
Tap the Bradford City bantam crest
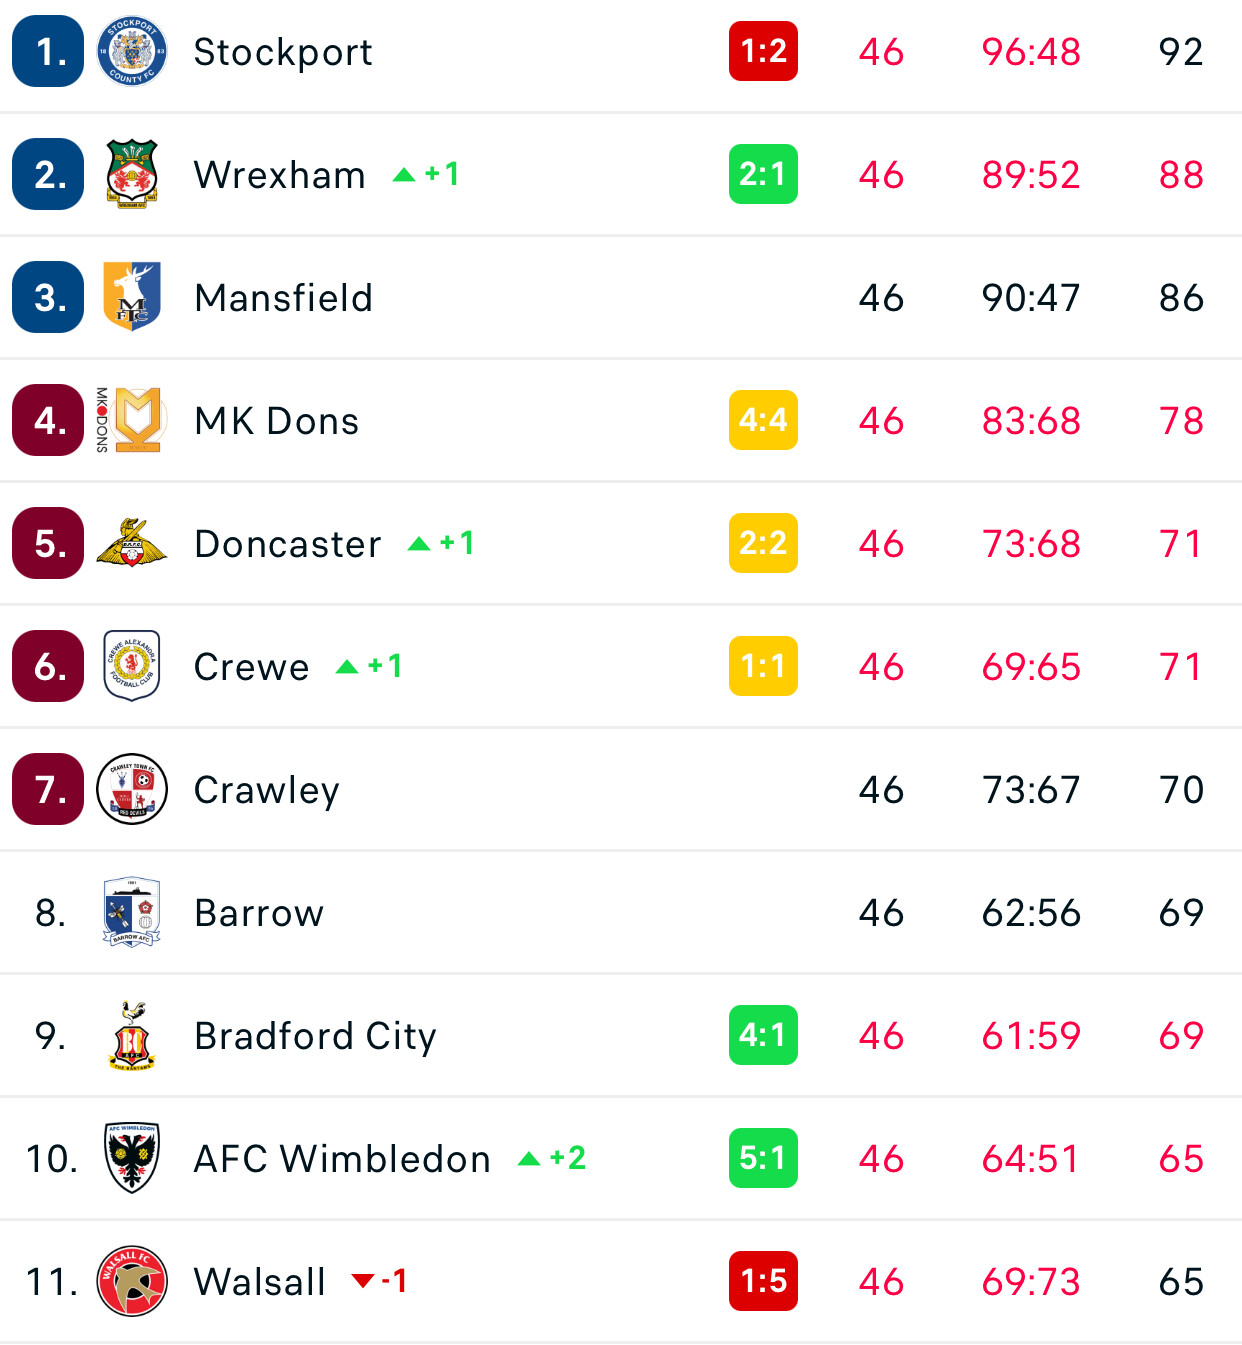coord(132,1035)
